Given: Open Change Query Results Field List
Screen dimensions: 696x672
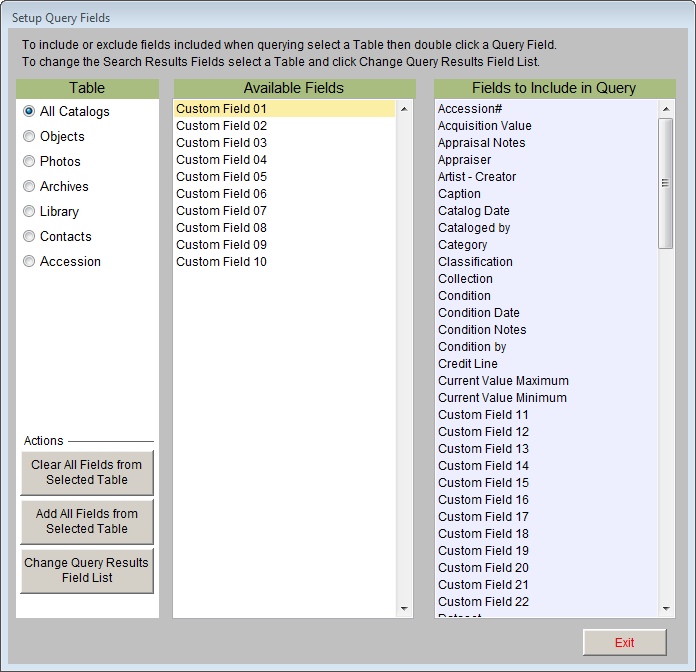Looking at the screenshot, I should point(87,570).
